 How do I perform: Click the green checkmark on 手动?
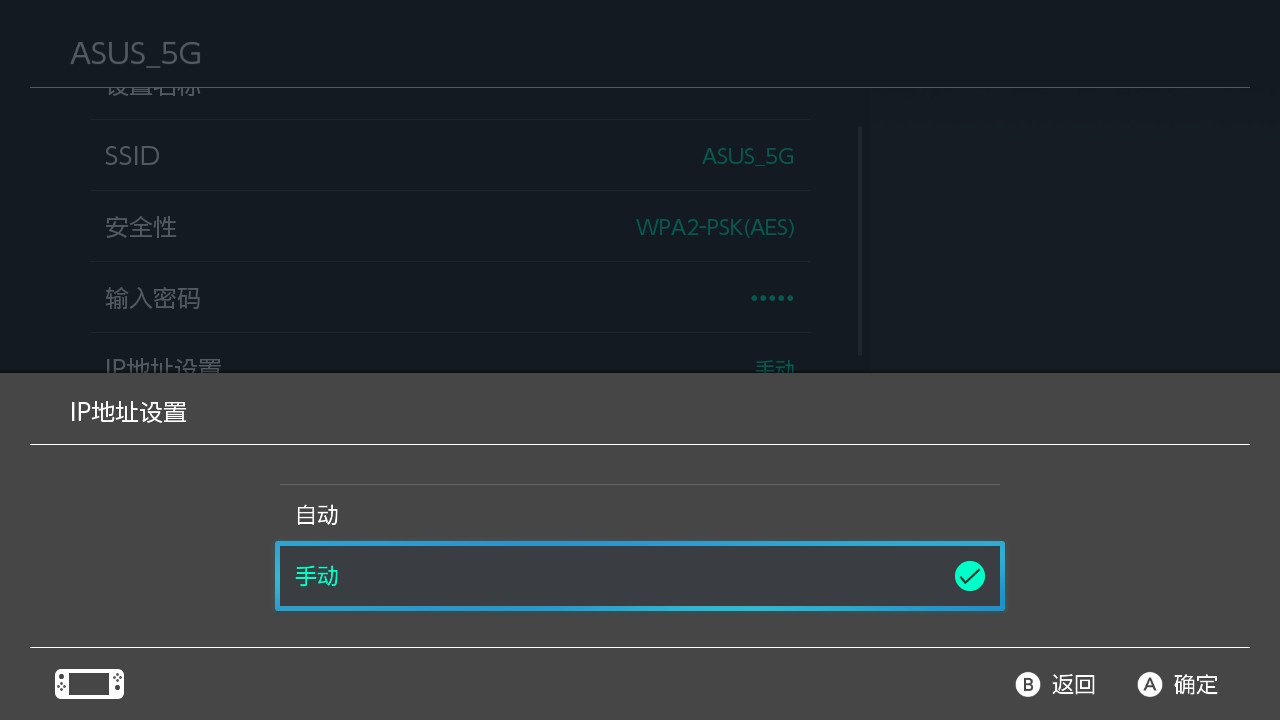pyautogui.click(x=969, y=576)
